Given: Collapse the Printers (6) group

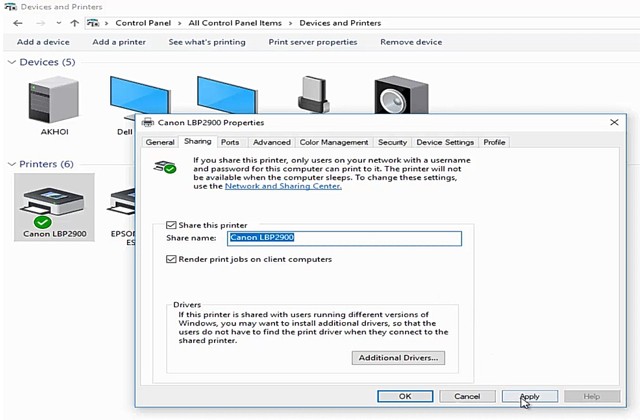Looking at the screenshot, I should tap(11, 164).
